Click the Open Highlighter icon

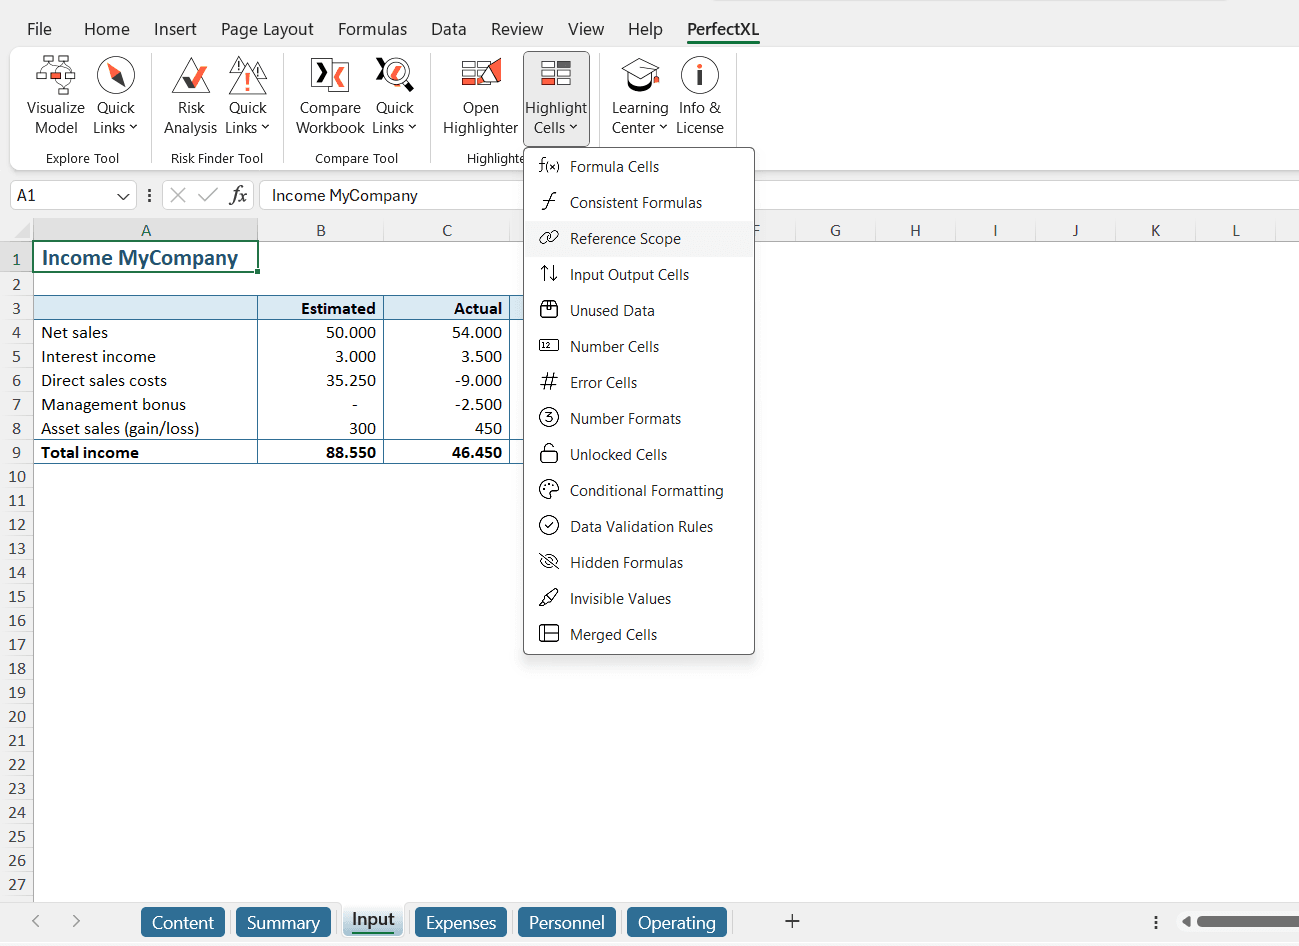[480, 97]
